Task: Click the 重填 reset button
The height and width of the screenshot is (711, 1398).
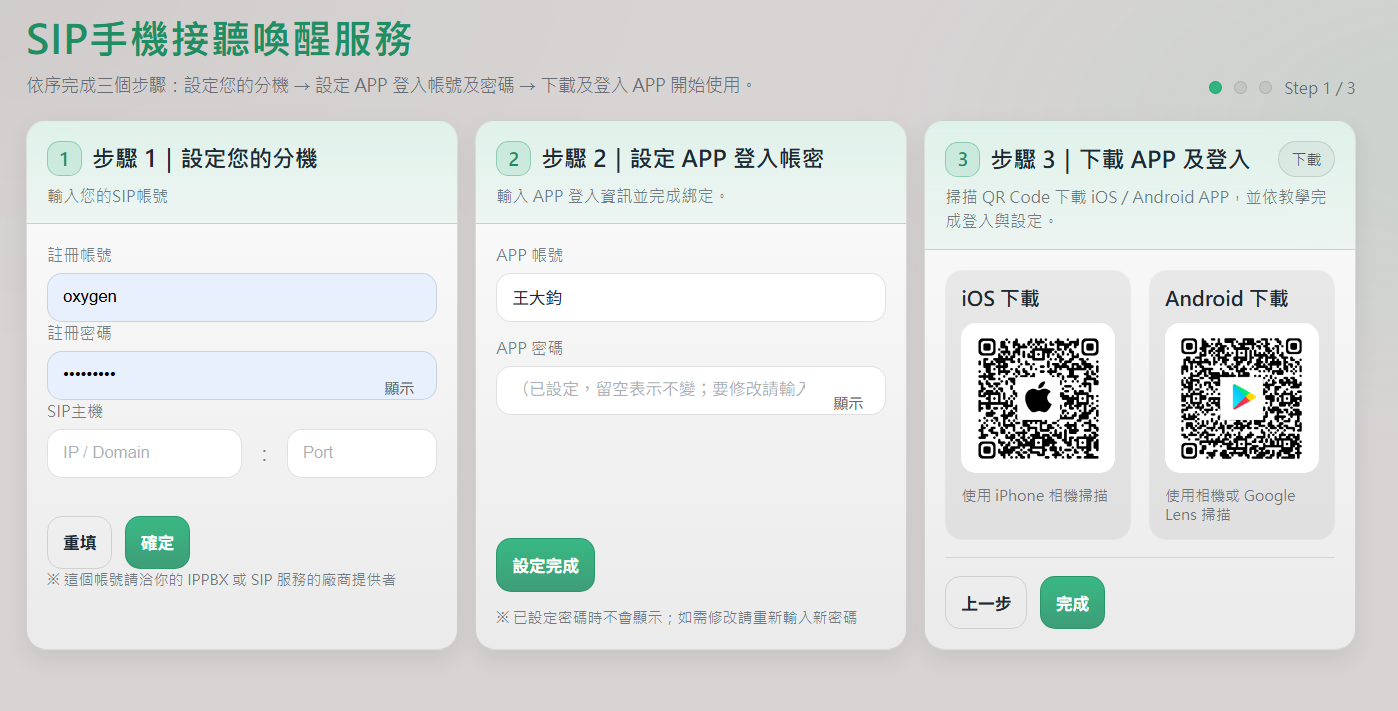Action: pyautogui.click(x=80, y=542)
